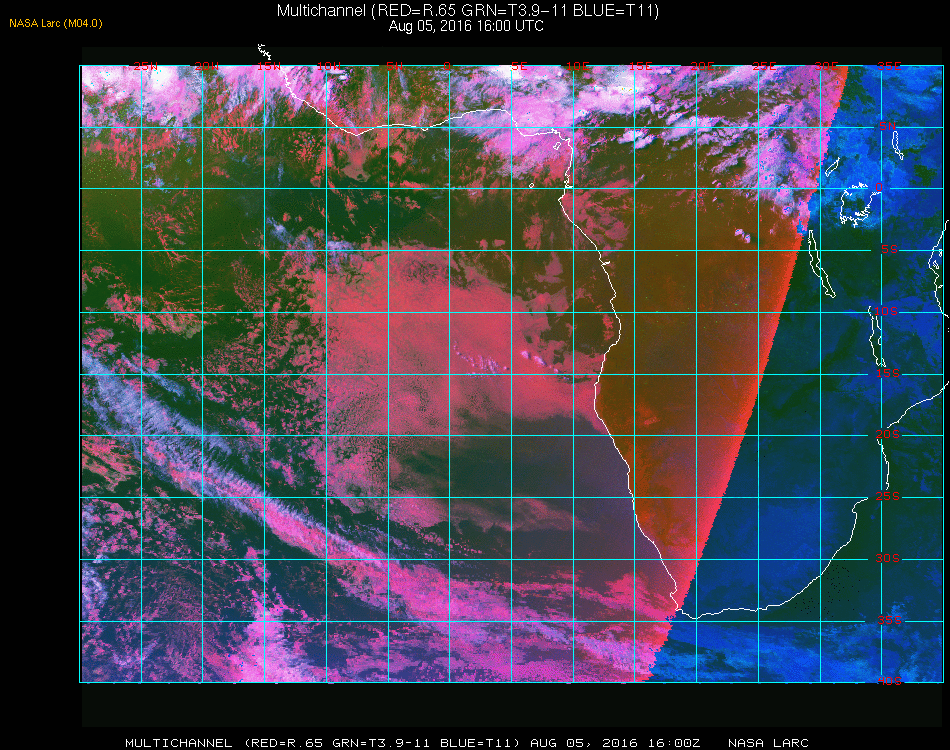Click the 0 longitude label between 5W and 5E
The width and height of the screenshot is (950, 750).
(447, 66)
